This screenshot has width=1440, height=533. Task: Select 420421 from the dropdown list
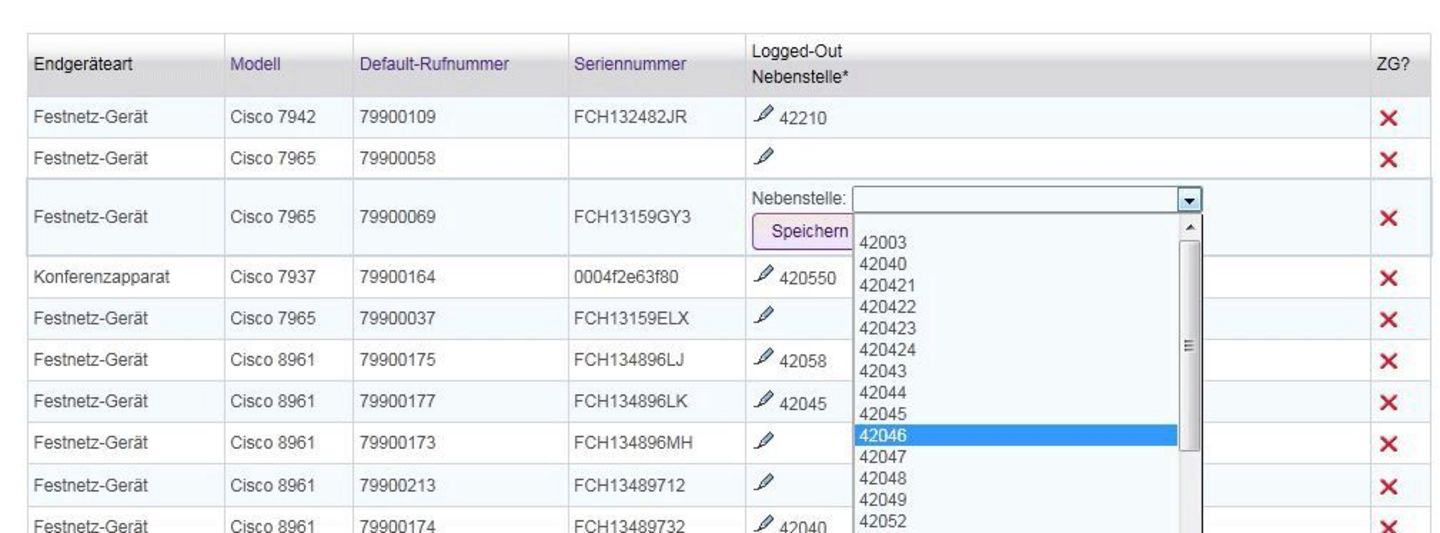pyautogui.click(x=1015, y=284)
